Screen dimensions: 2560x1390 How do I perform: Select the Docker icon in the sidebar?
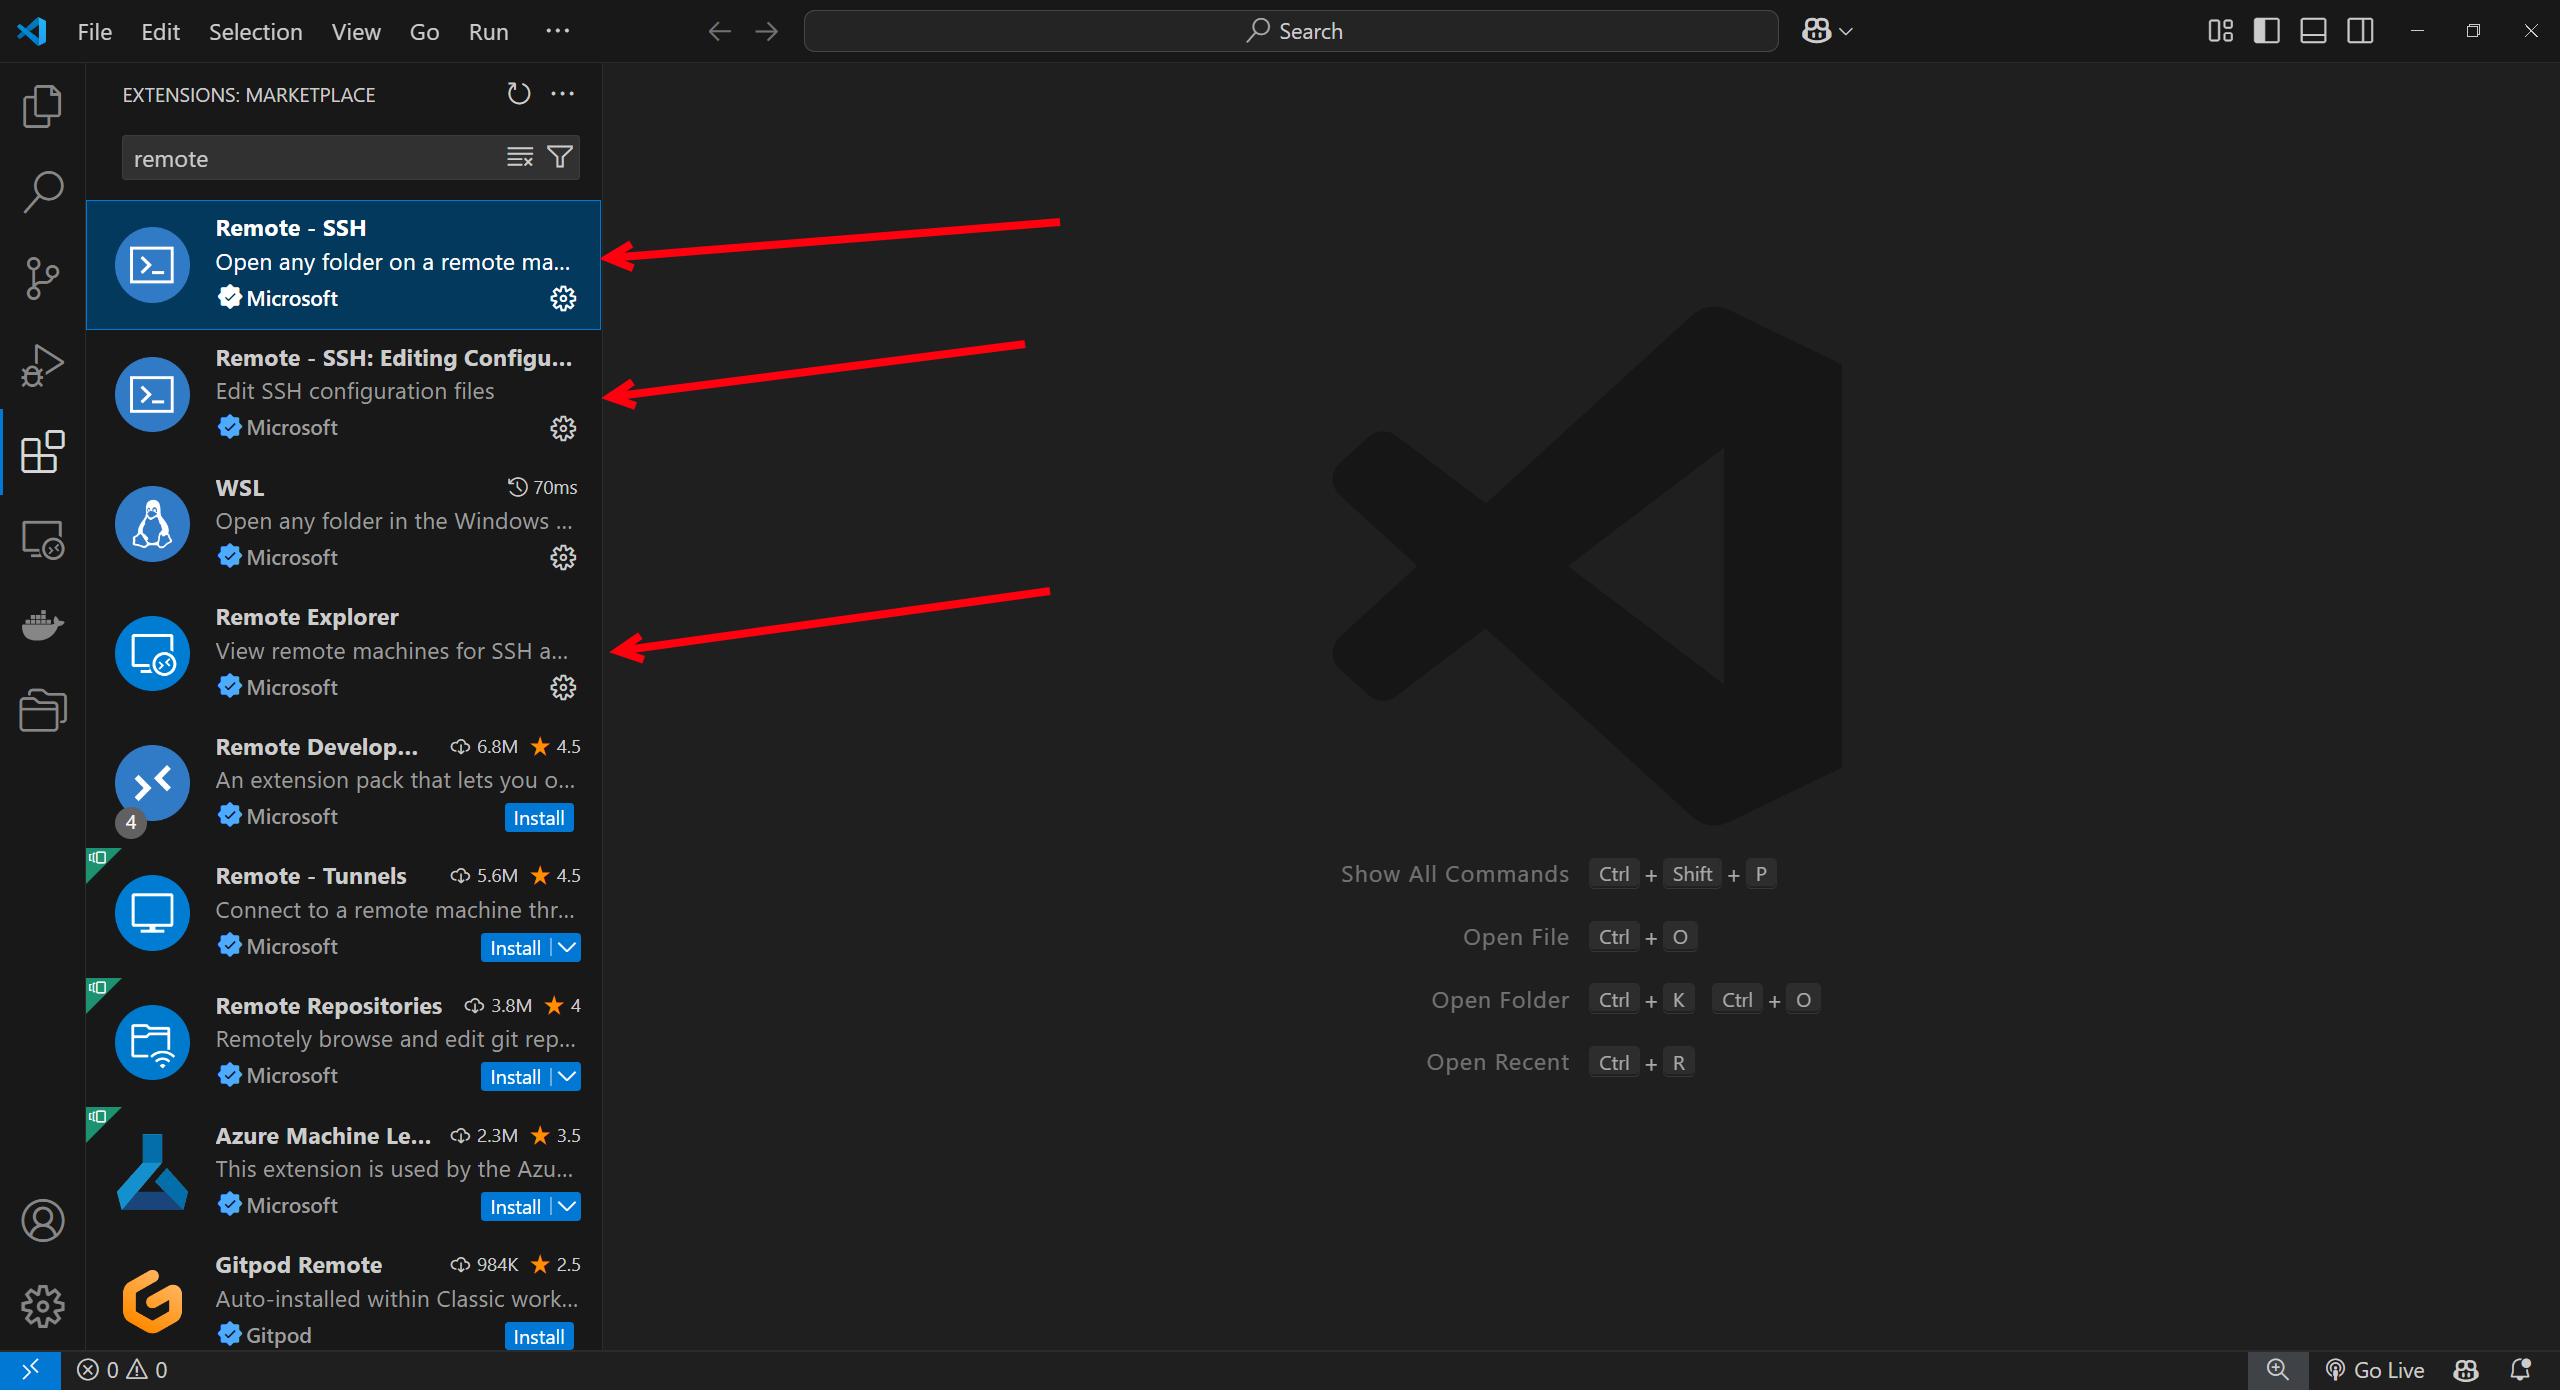click(x=42, y=626)
